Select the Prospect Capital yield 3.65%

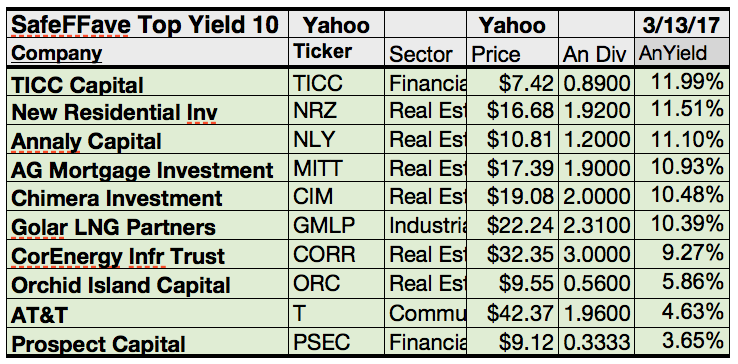click(x=682, y=341)
